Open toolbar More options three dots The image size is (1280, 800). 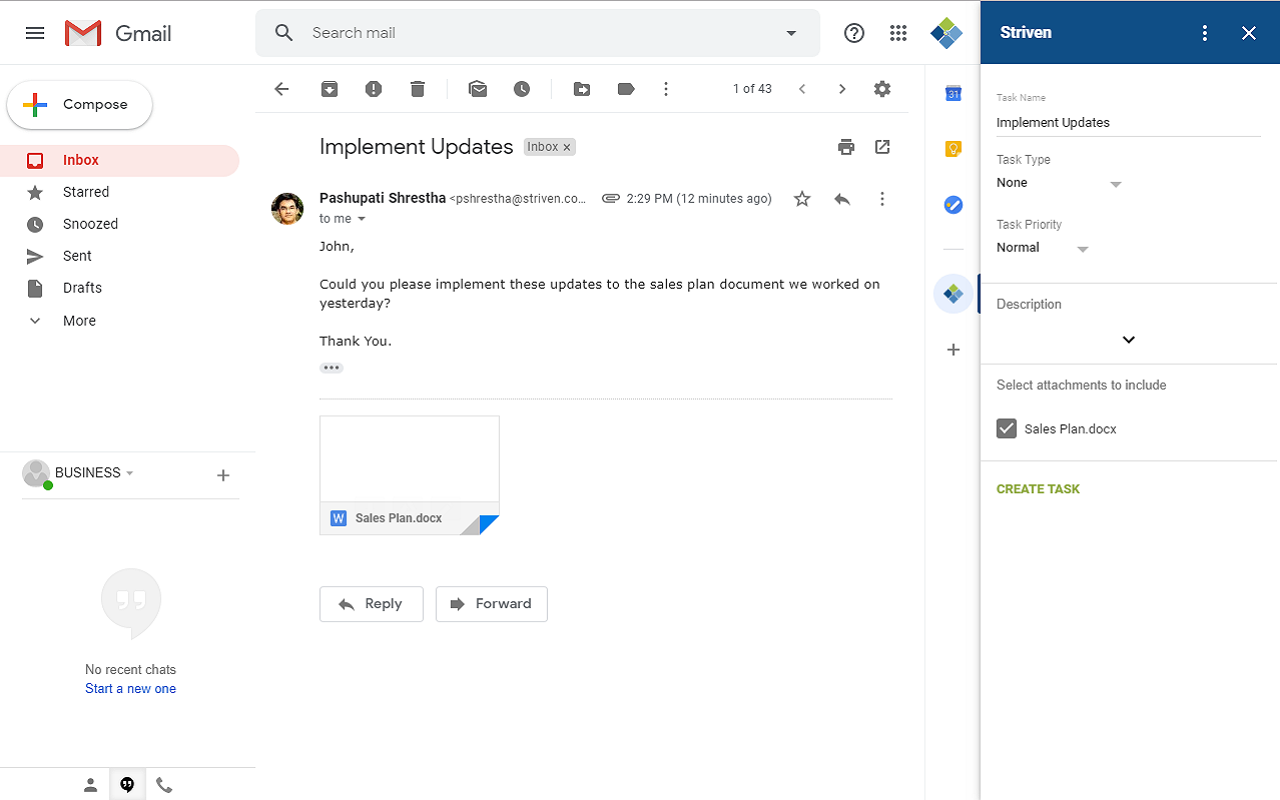666,89
